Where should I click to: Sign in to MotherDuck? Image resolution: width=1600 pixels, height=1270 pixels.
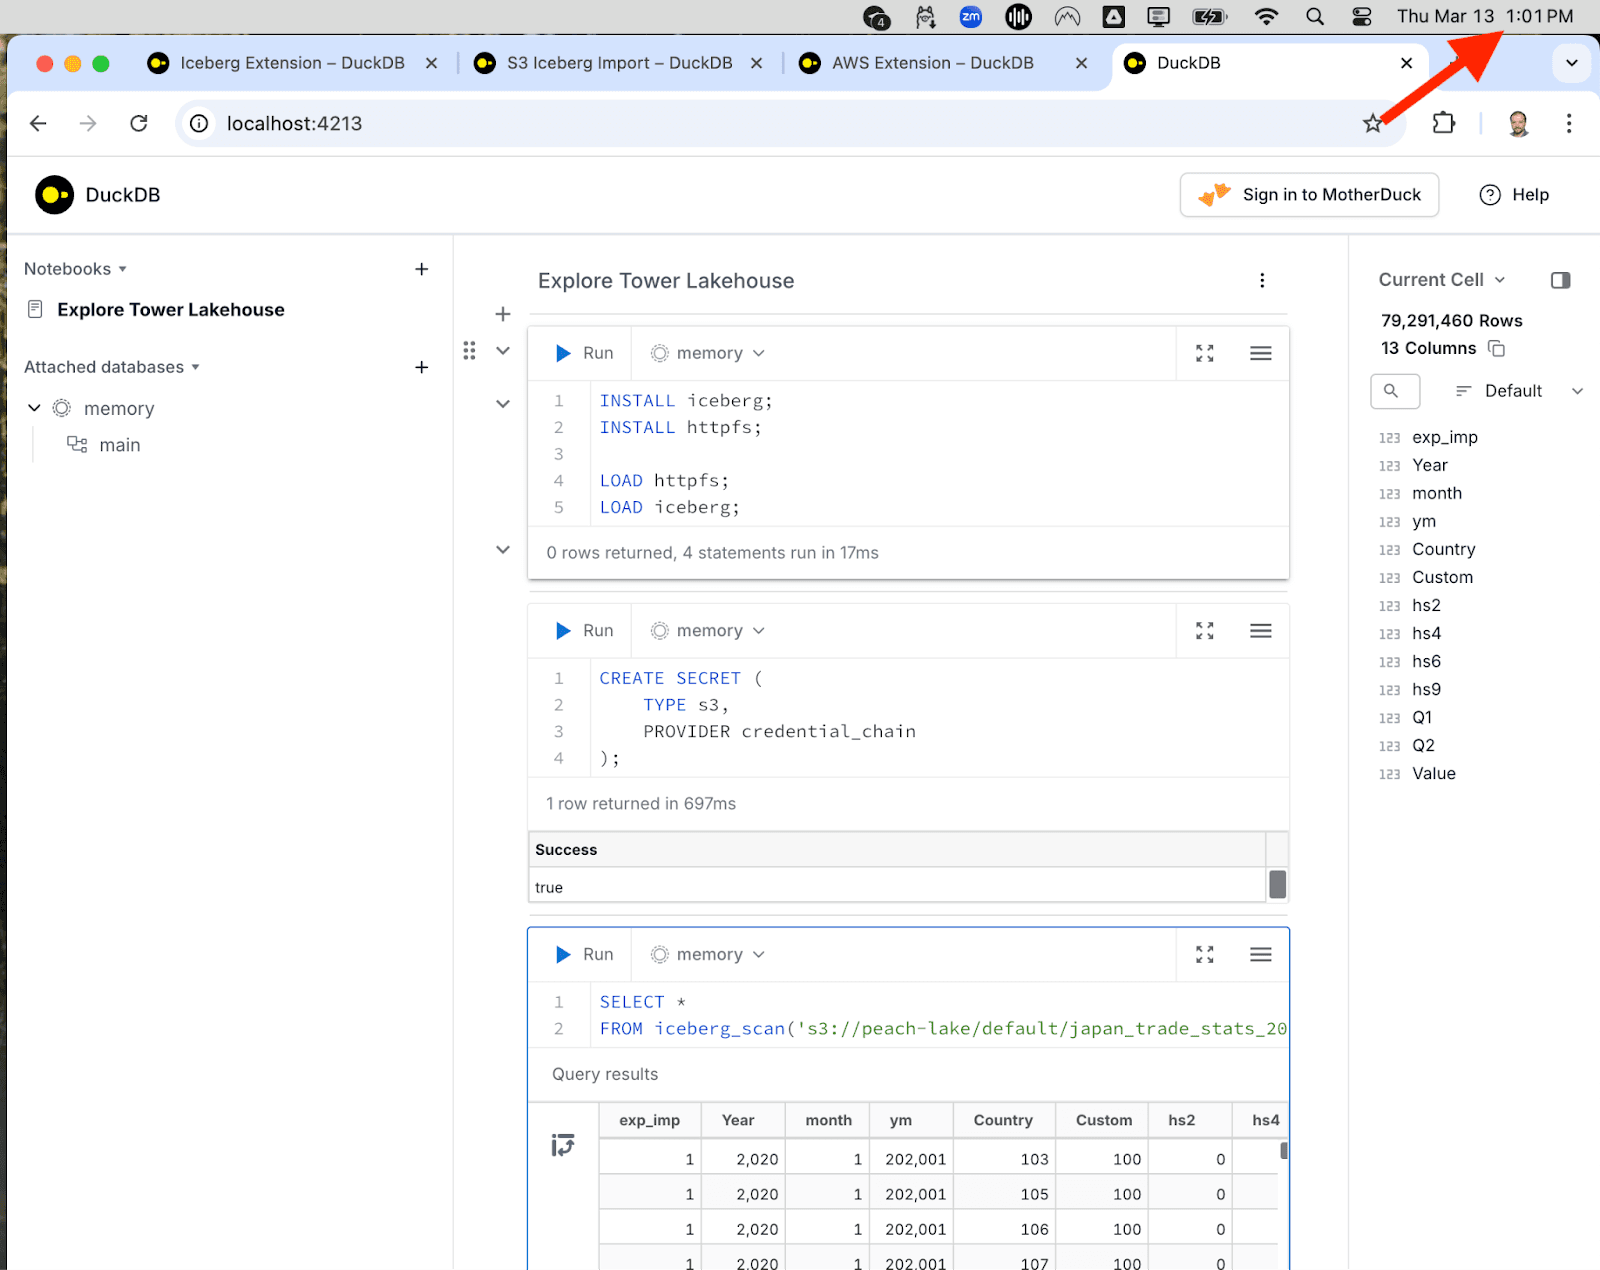(x=1309, y=195)
